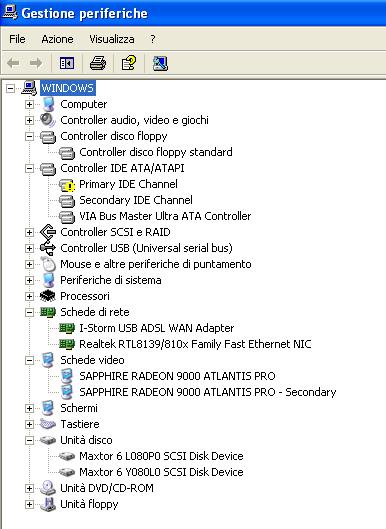The width and height of the screenshot is (386, 529).
Task: Collapse Controller disco floppy node
Action: point(29,137)
